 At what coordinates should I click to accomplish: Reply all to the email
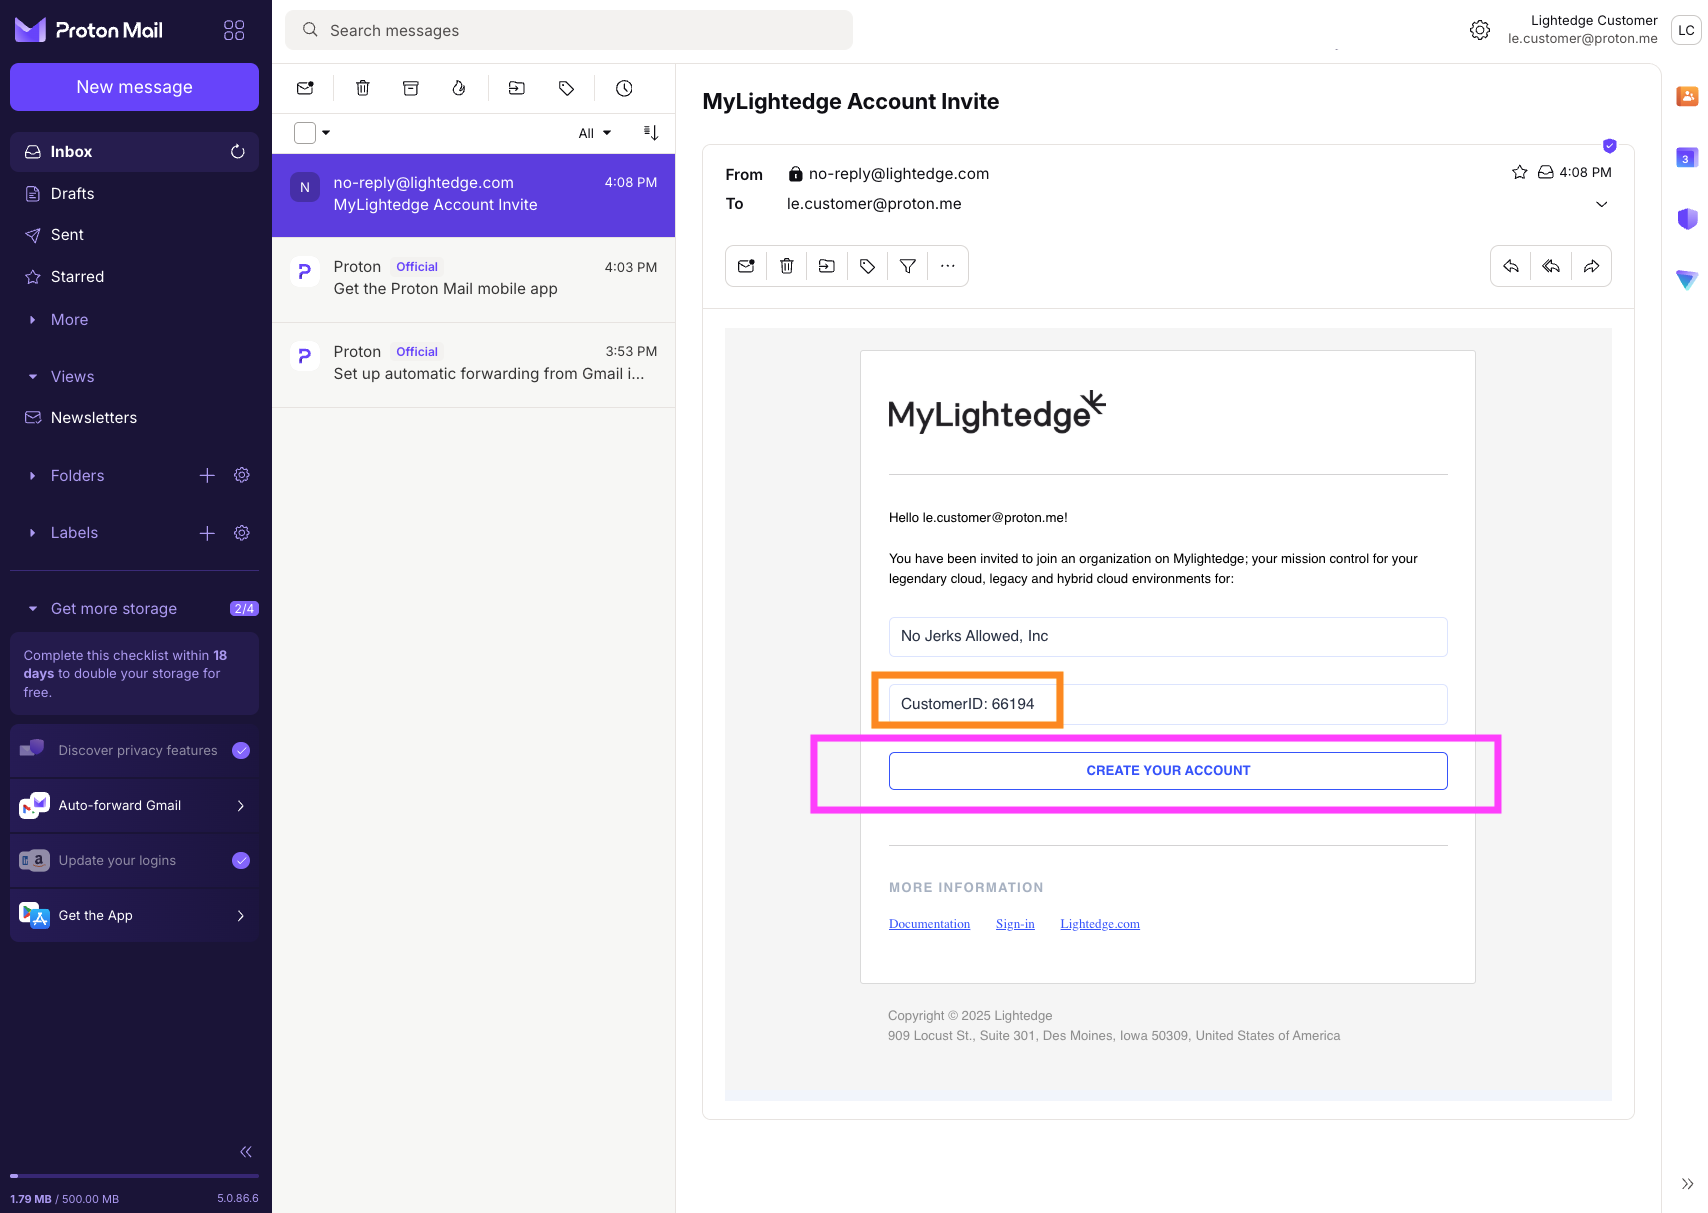click(x=1551, y=266)
